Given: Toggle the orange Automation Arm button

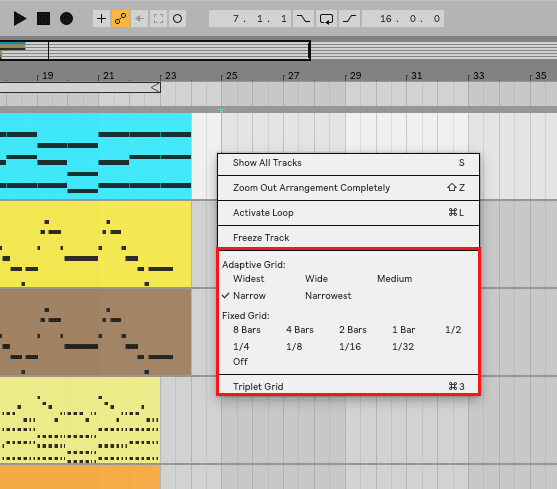Looking at the screenshot, I should pos(121,18).
